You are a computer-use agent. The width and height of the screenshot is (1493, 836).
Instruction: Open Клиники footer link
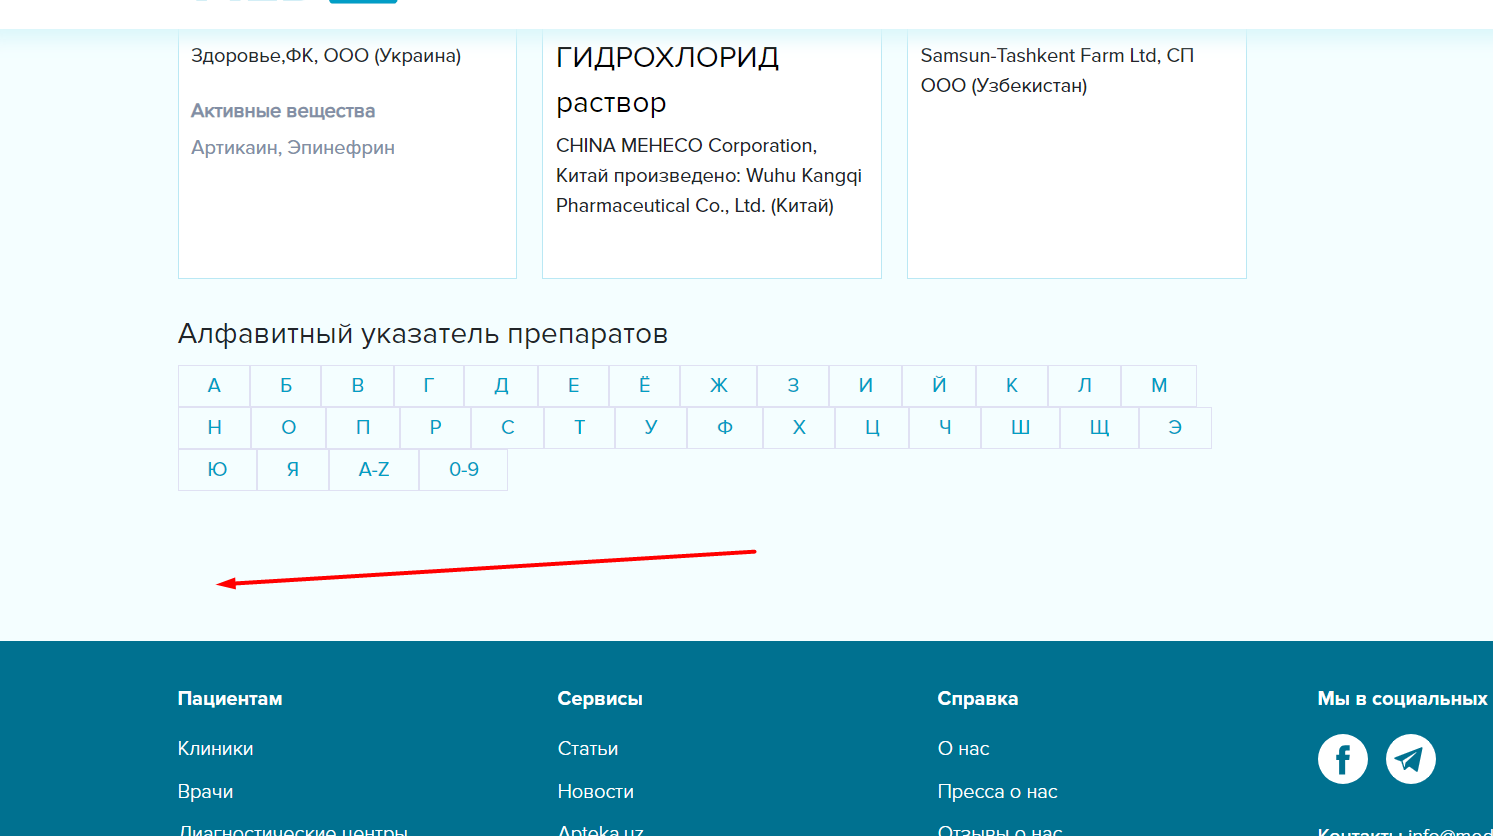[215, 749]
